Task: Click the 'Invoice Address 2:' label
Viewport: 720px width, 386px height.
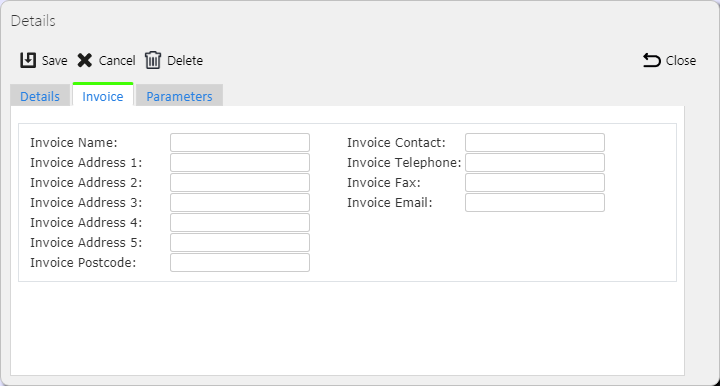Action: coord(86,183)
